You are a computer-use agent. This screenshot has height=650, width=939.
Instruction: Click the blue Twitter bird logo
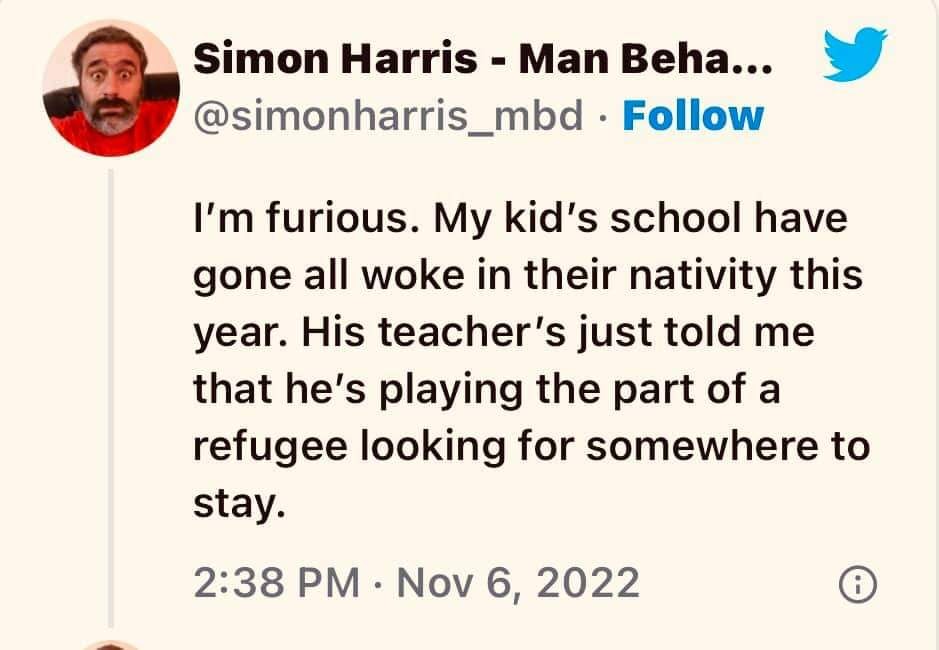coord(855,54)
